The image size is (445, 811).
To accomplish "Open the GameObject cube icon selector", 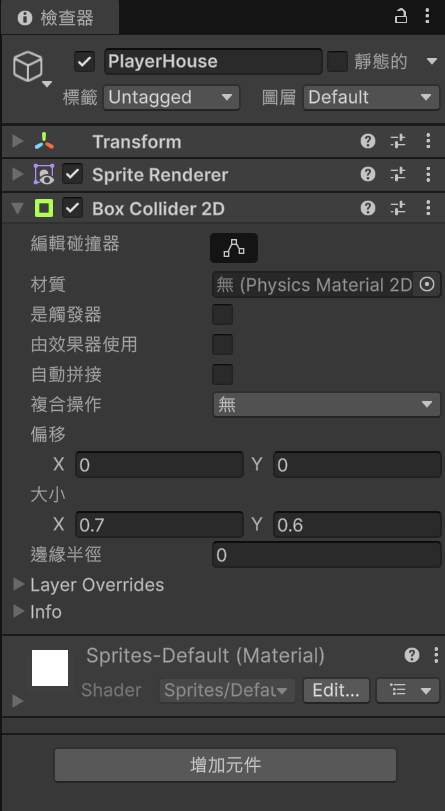I will pos(28,67).
